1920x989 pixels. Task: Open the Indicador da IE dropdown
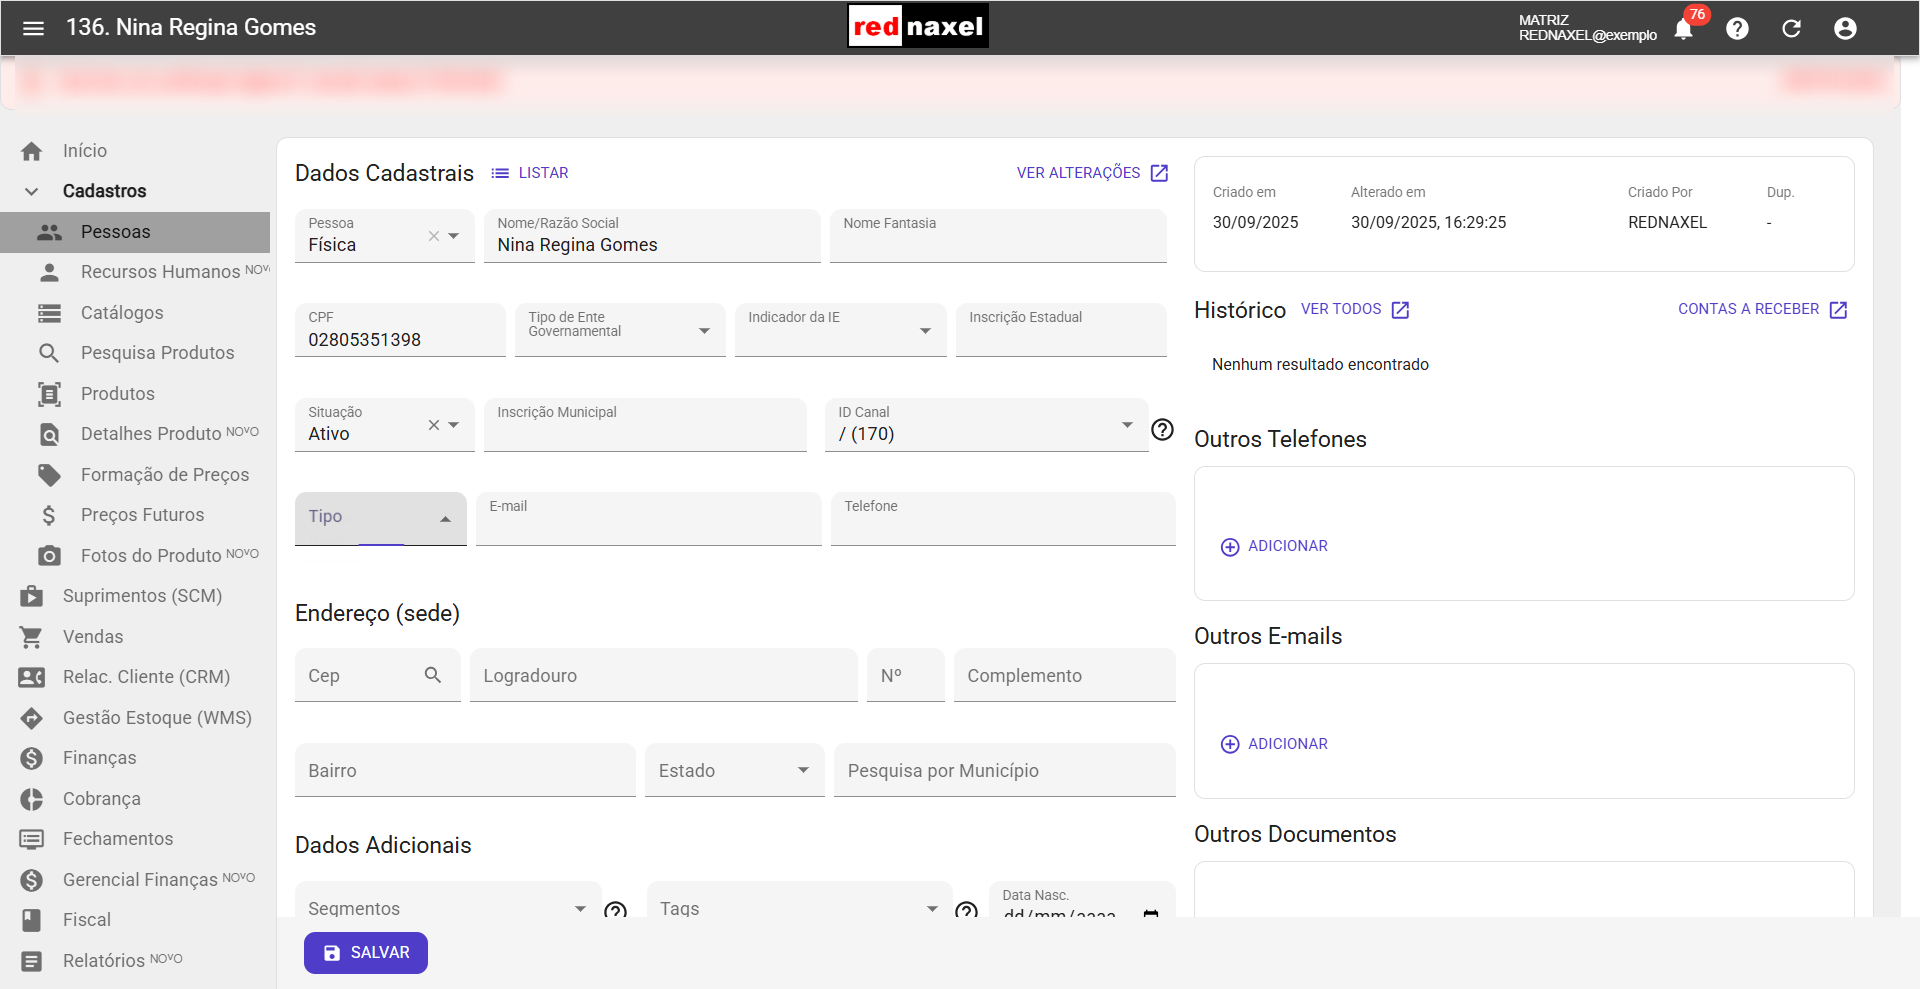tap(925, 331)
